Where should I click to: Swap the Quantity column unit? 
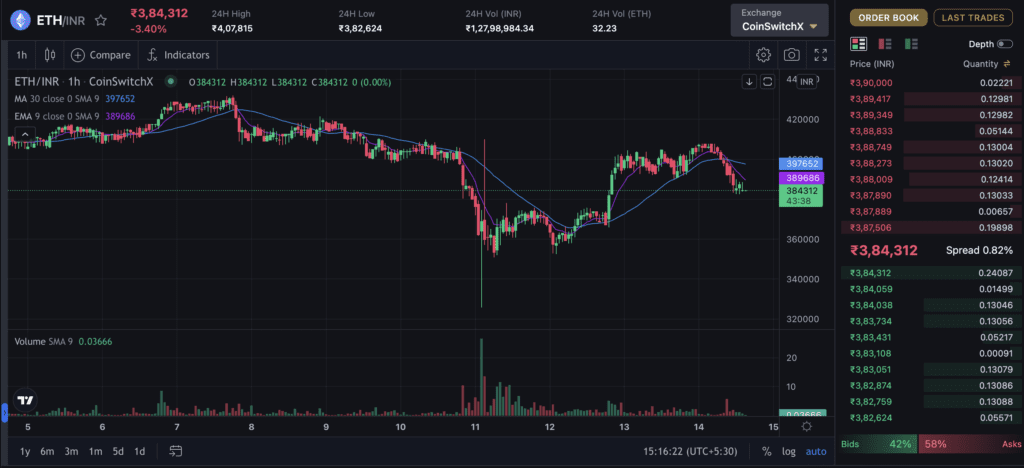1008,64
